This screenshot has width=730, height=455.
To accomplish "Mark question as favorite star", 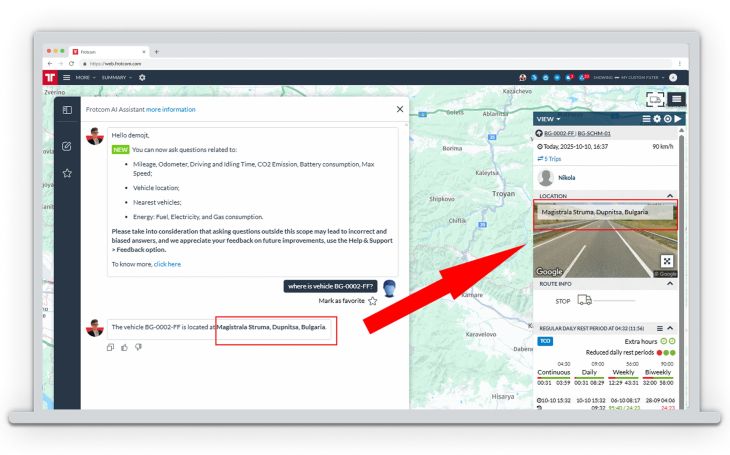I will click(x=372, y=301).
